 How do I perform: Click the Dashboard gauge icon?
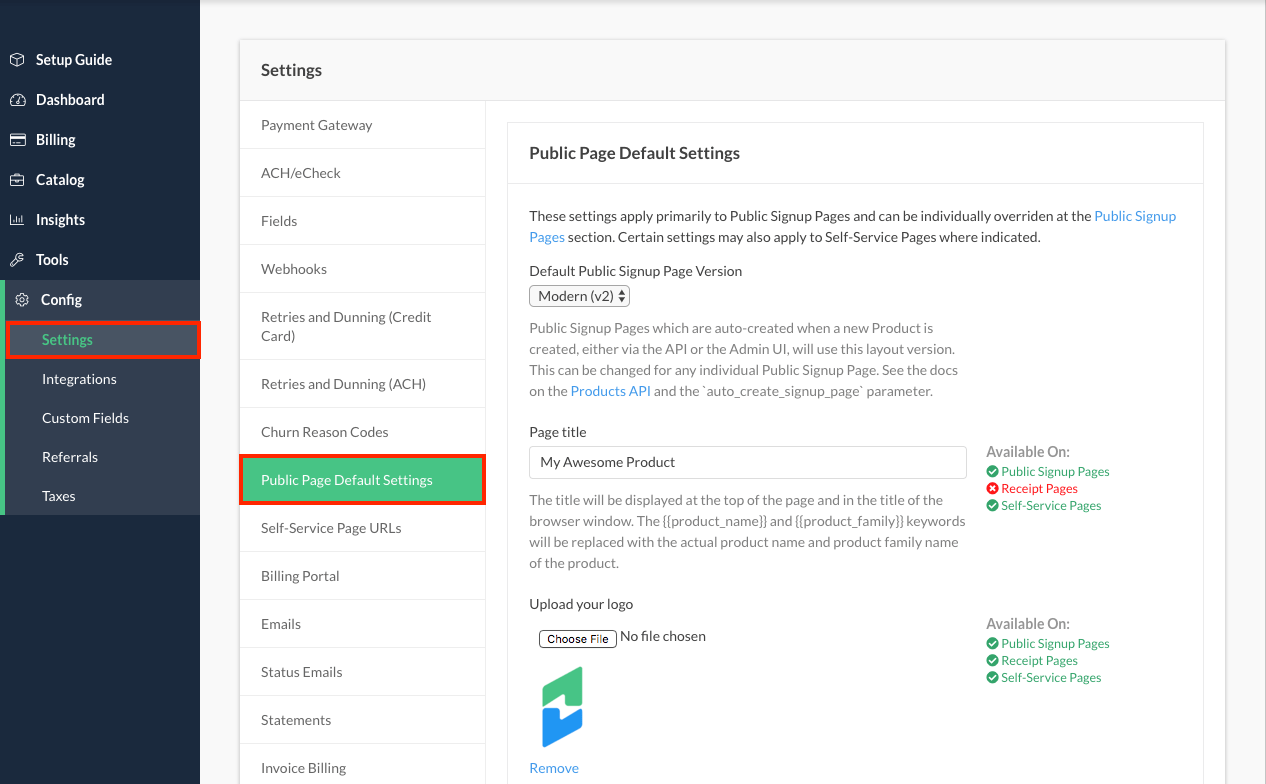[17, 100]
